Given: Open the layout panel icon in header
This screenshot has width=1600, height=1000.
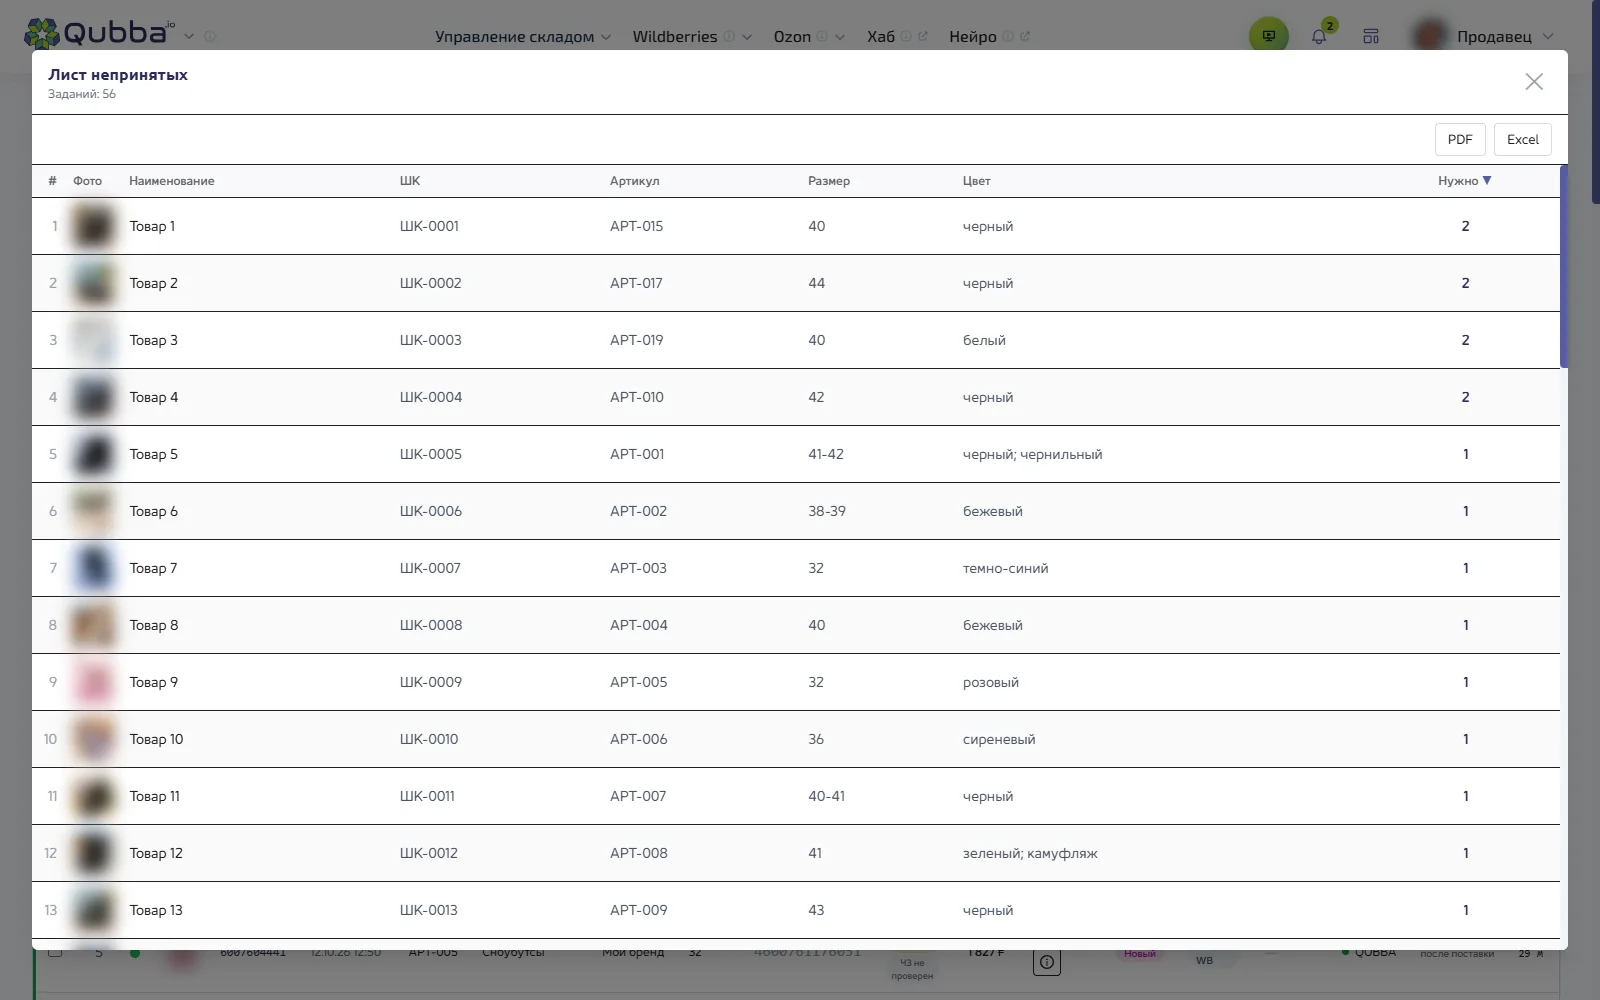Looking at the screenshot, I should [1371, 36].
